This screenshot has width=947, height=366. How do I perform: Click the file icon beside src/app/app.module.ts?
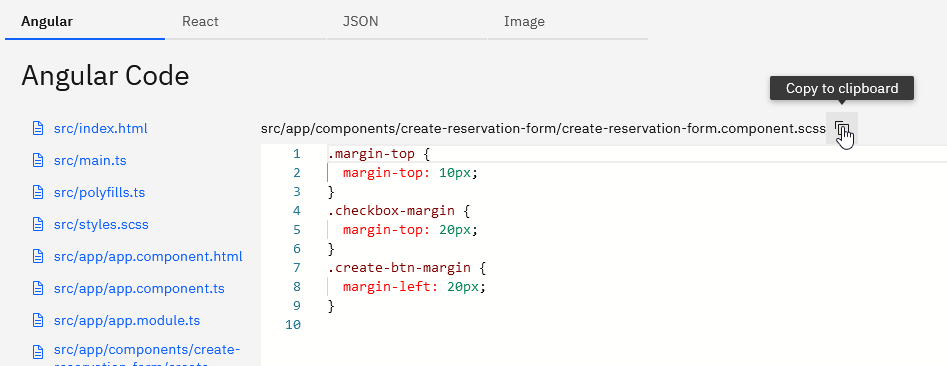click(38, 320)
